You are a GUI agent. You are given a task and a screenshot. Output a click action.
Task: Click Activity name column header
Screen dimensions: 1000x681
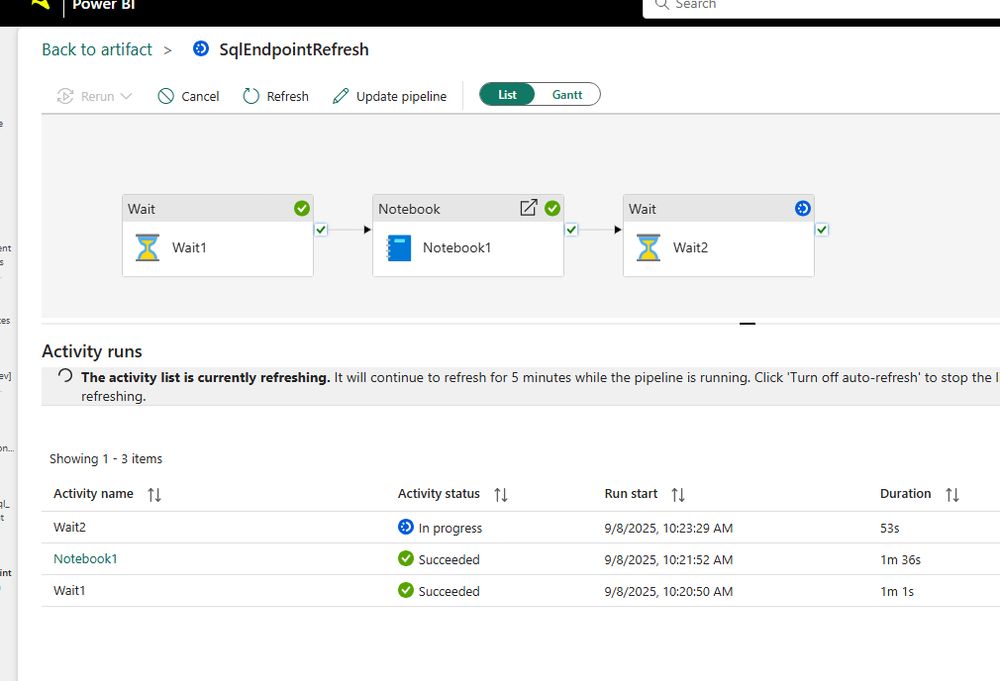pyautogui.click(x=93, y=494)
